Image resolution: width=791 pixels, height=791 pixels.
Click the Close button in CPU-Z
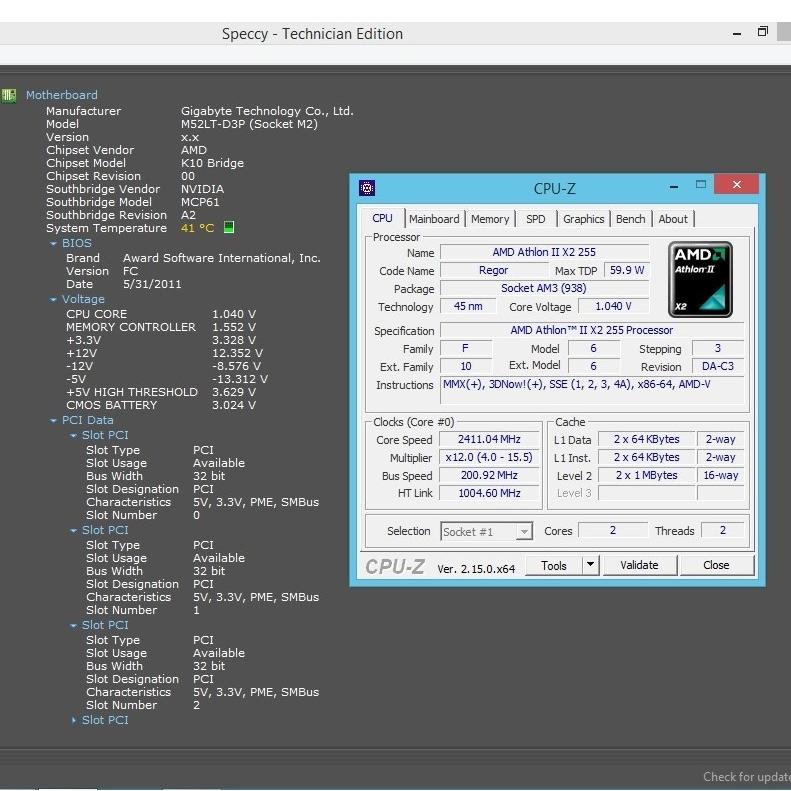(716, 565)
